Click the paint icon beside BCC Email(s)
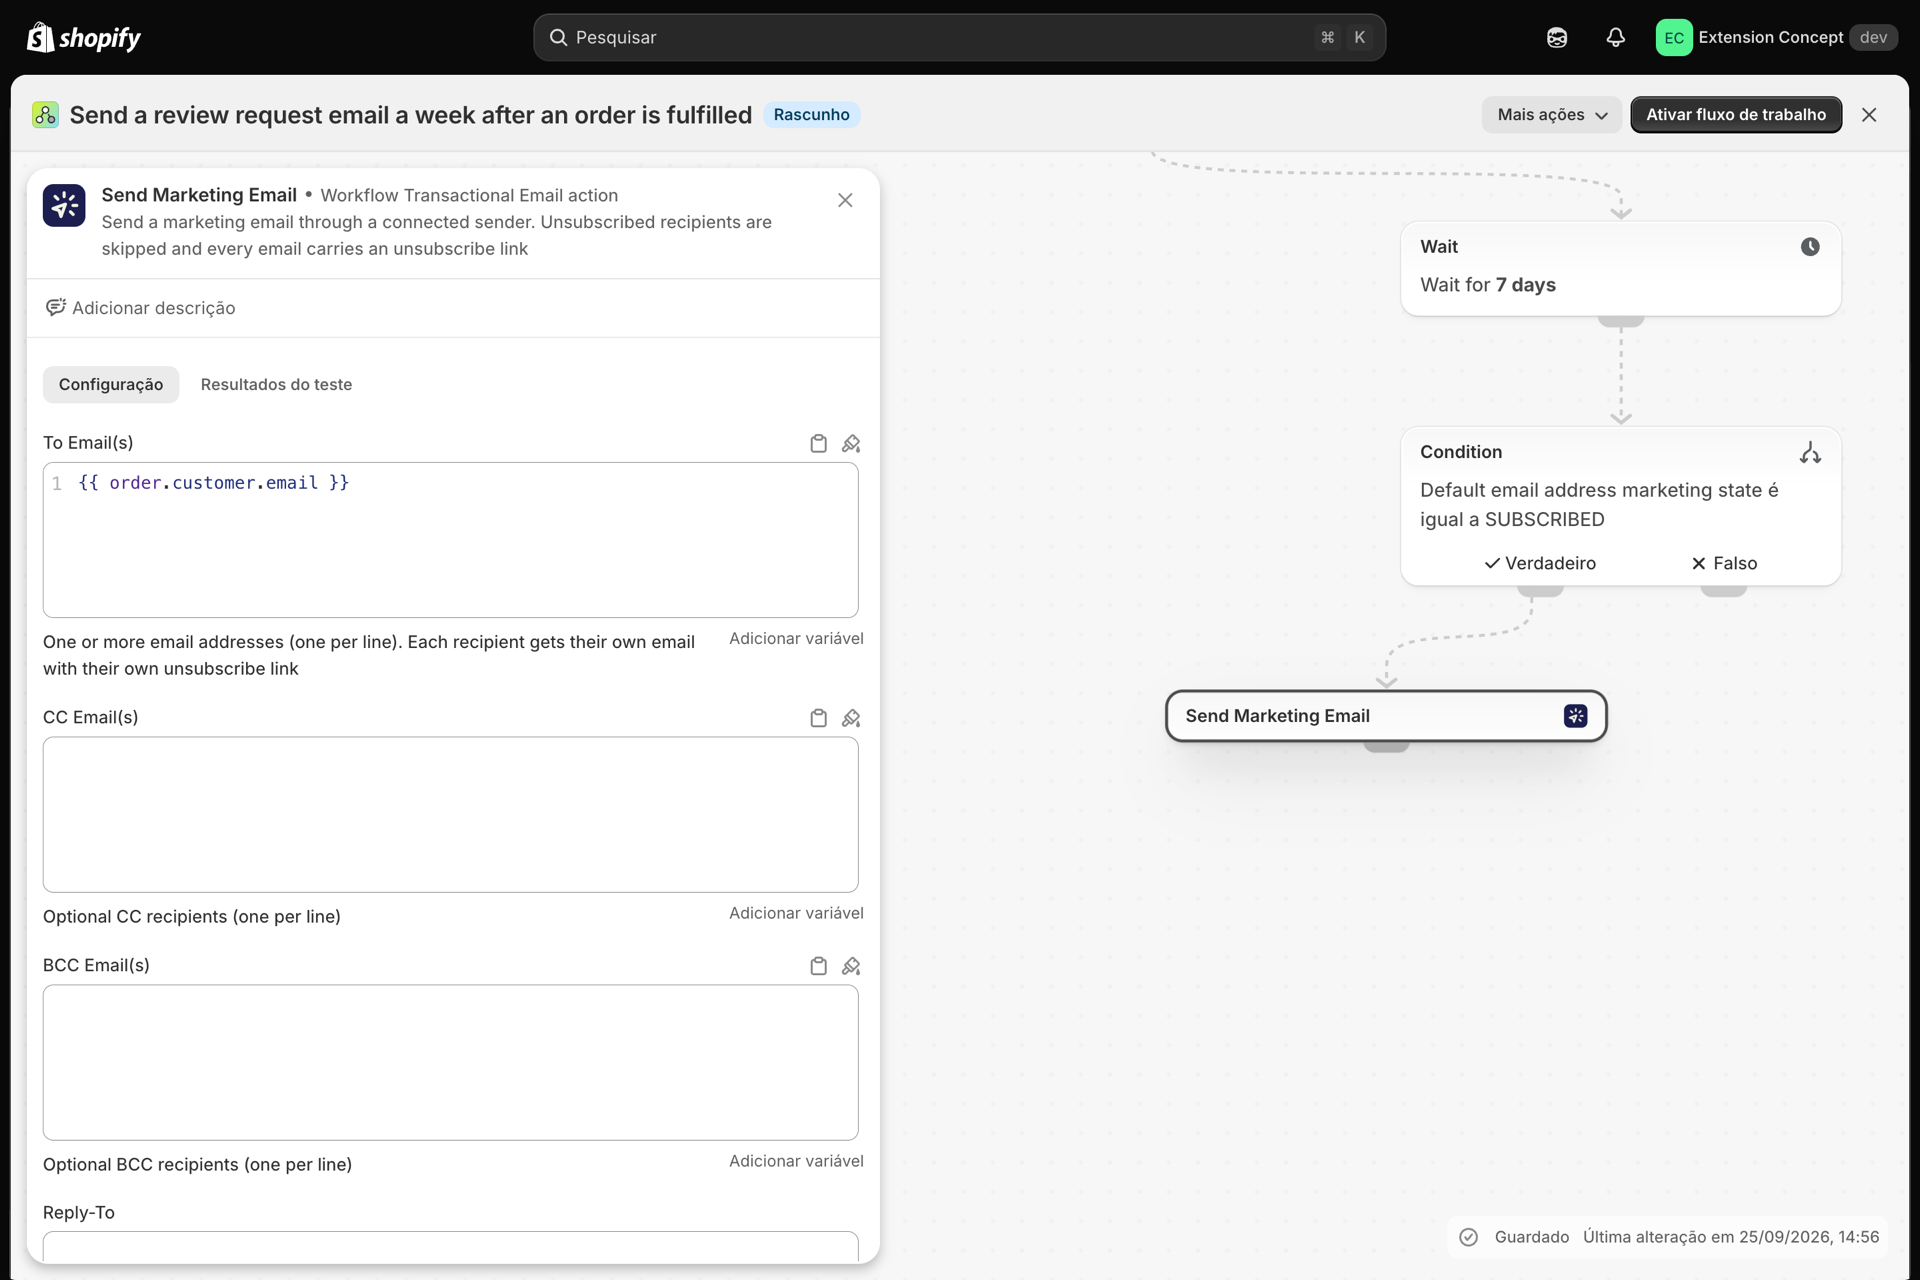Image resolution: width=1920 pixels, height=1280 pixels. click(x=851, y=966)
